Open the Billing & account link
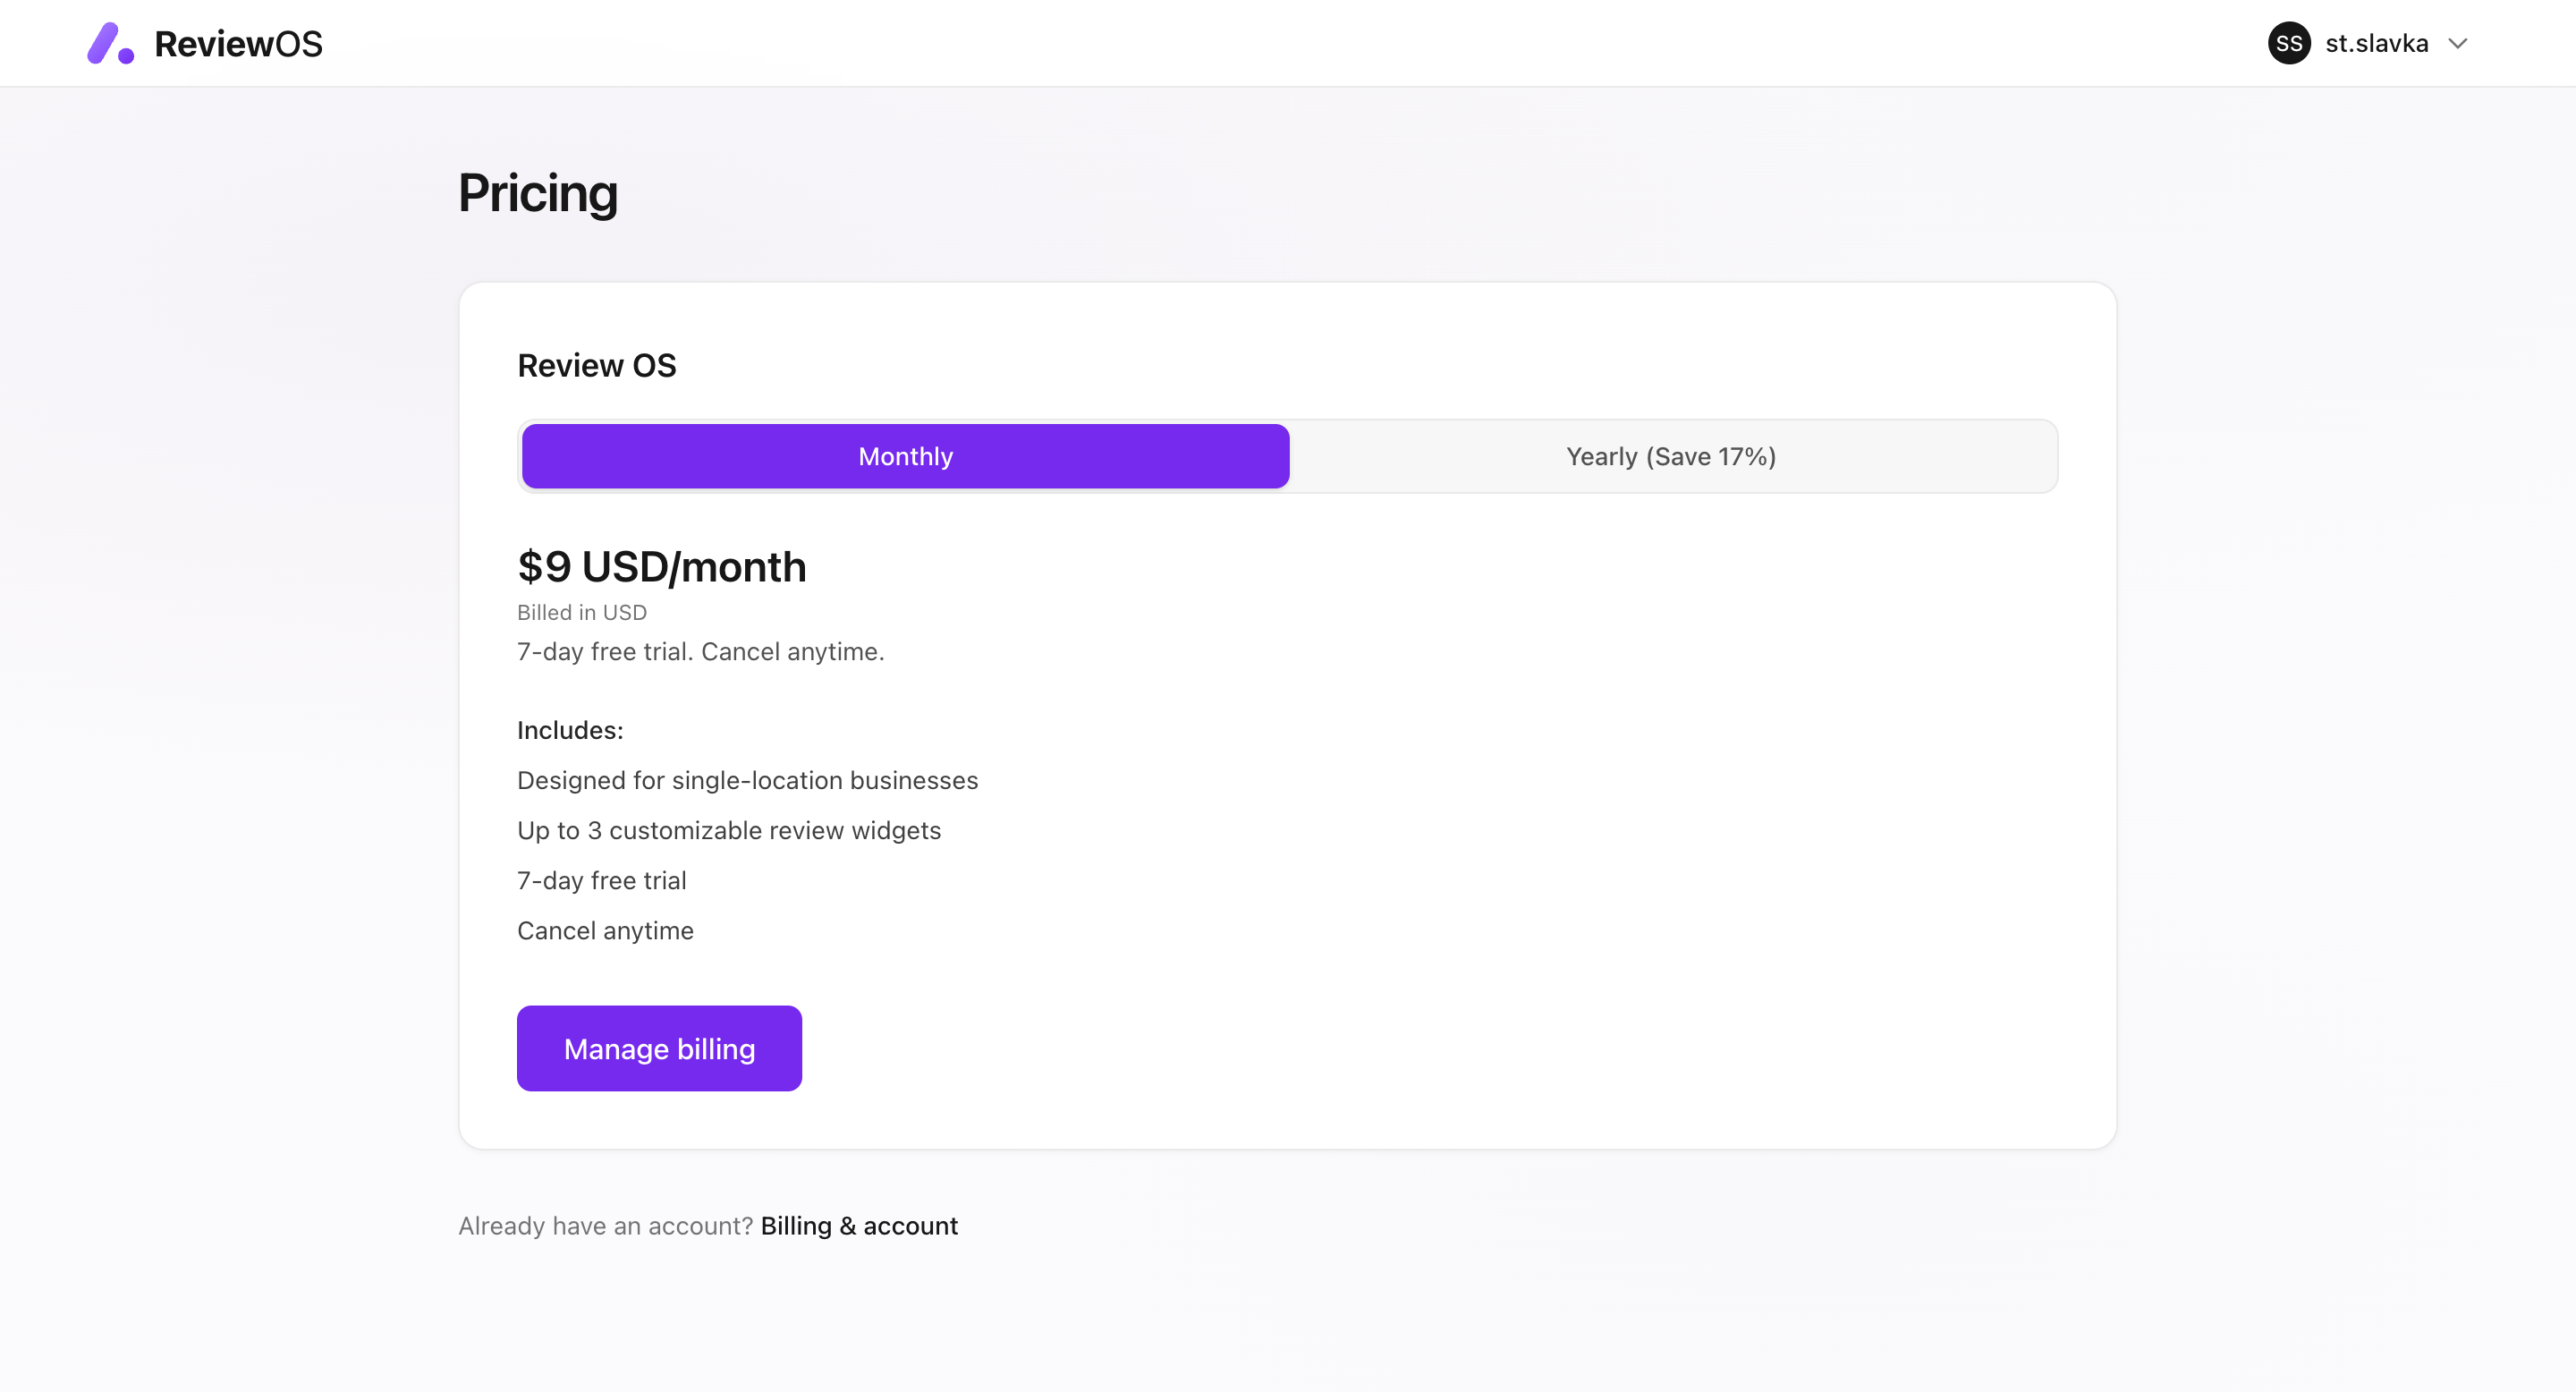 pos(859,1225)
